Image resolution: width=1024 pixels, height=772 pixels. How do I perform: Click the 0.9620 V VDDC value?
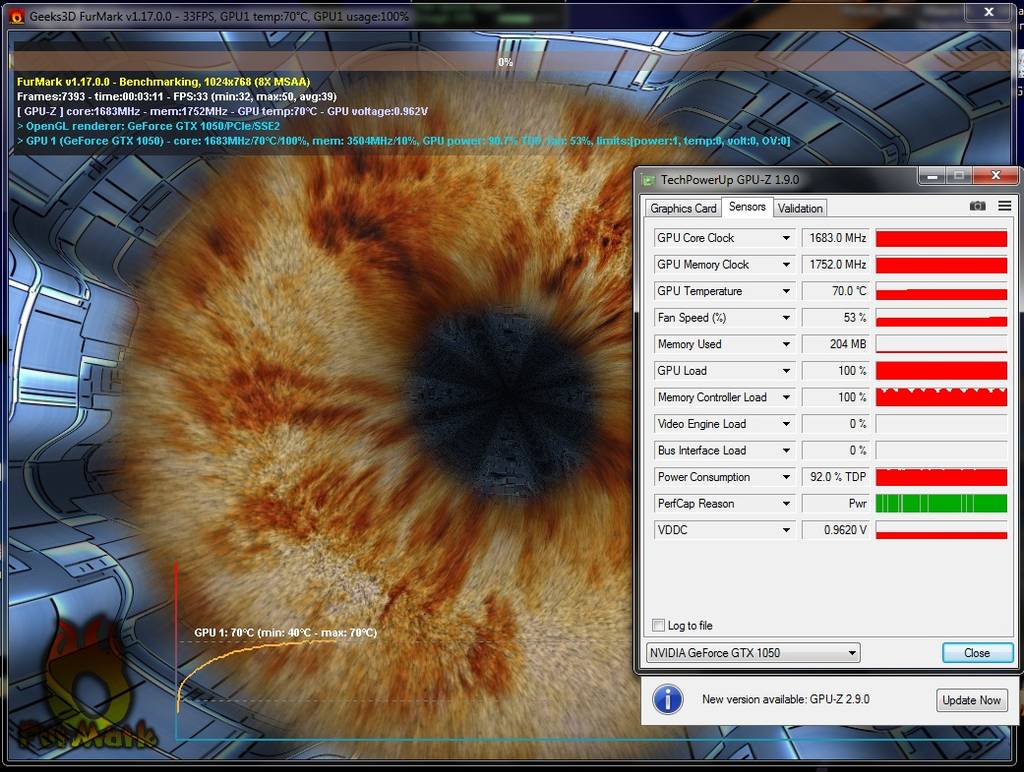coord(836,530)
